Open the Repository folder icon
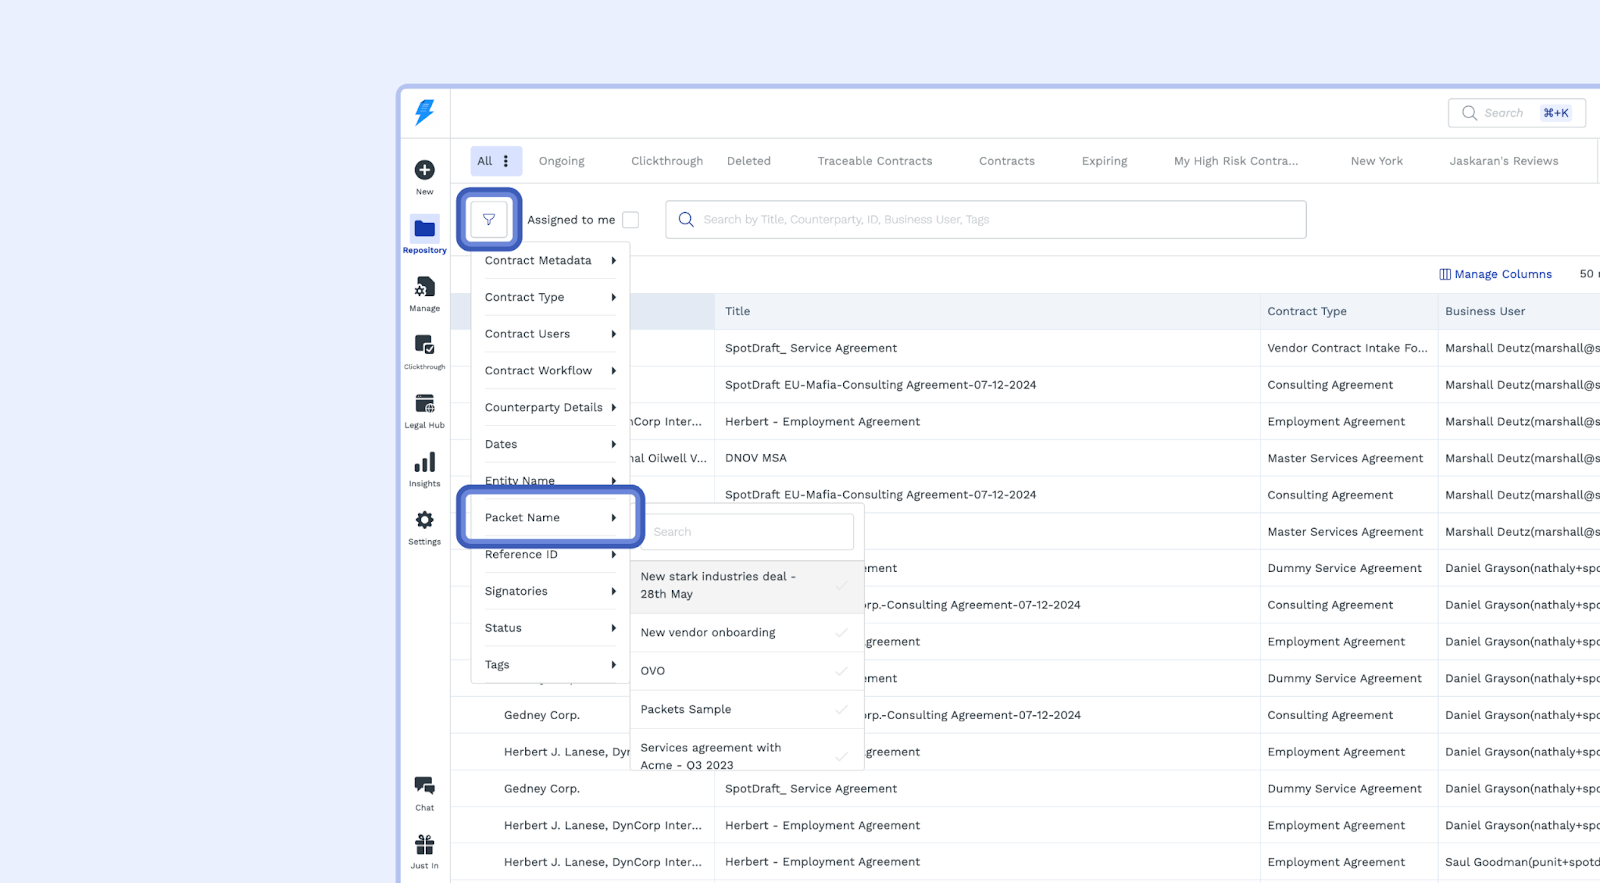 coord(424,229)
